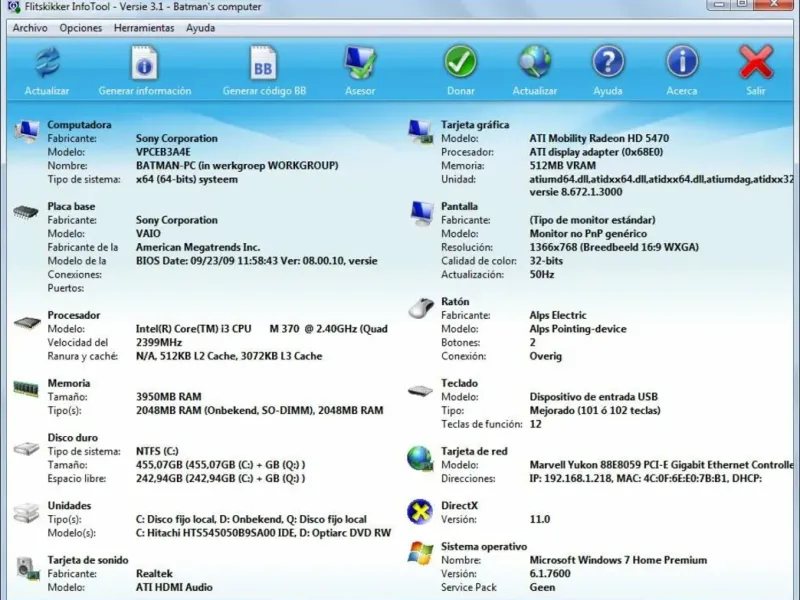Viewport: 800px width, 600px height.
Task: Open the Ayuda menu in menu bar
Action: pos(201,28)
